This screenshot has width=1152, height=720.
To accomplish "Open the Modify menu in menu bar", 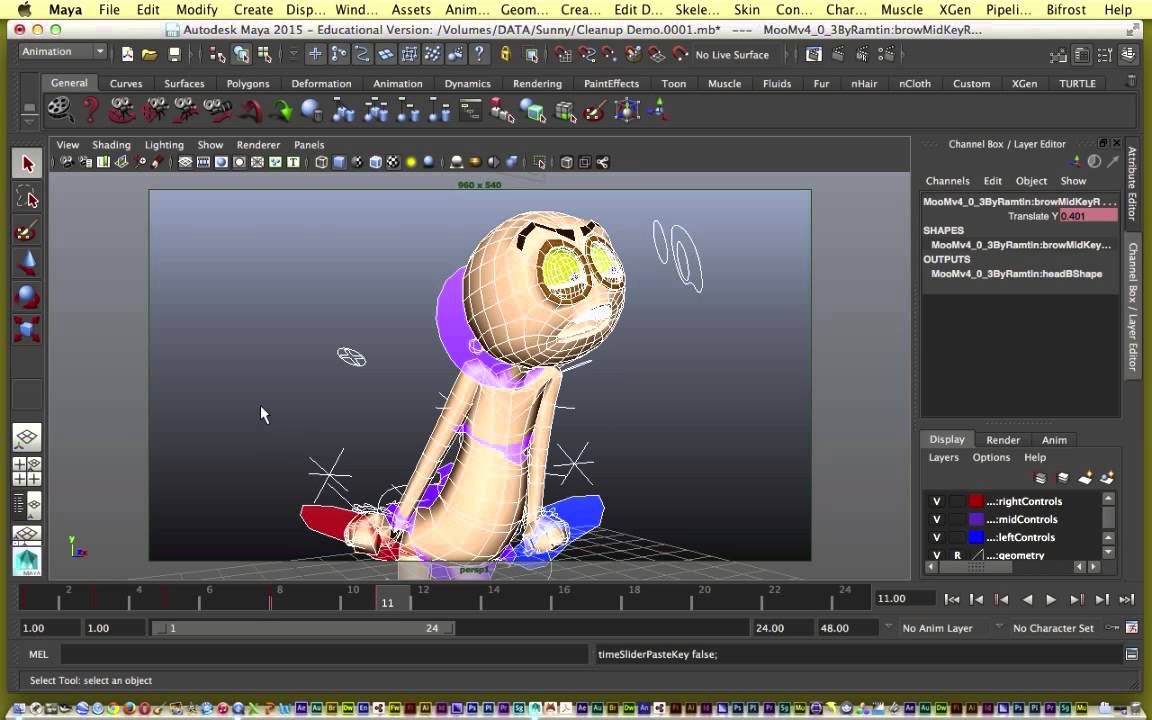I will pyautogui.click(x=196, y=10).
